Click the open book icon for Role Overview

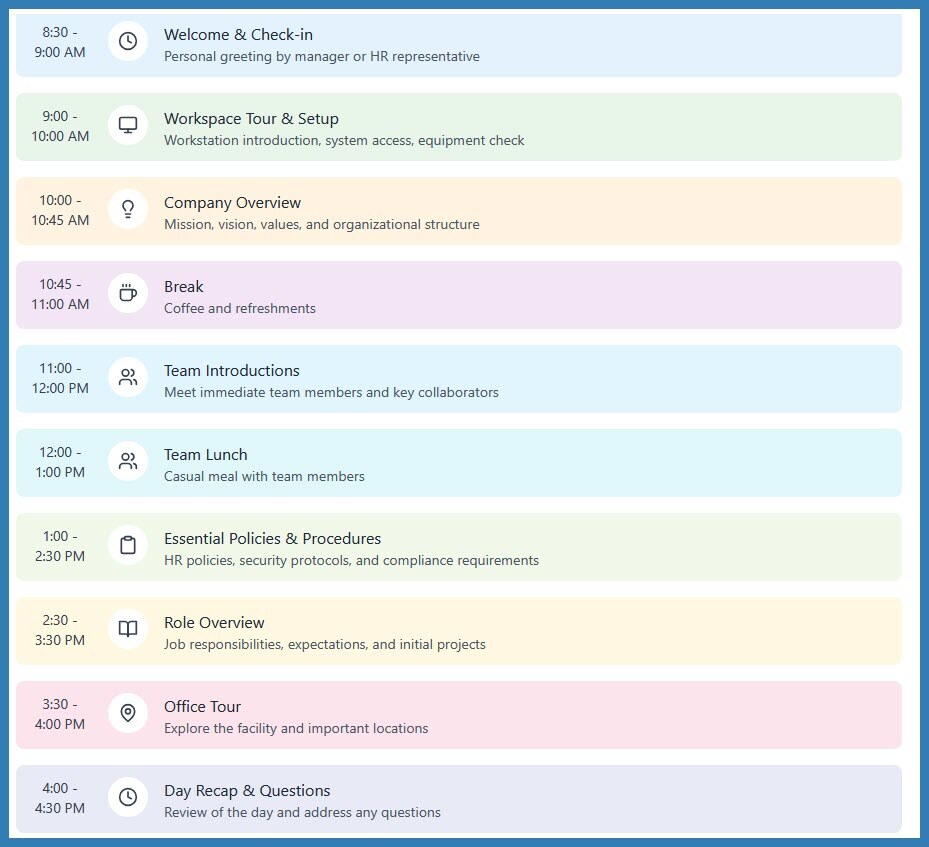click(x=128, y=629)
